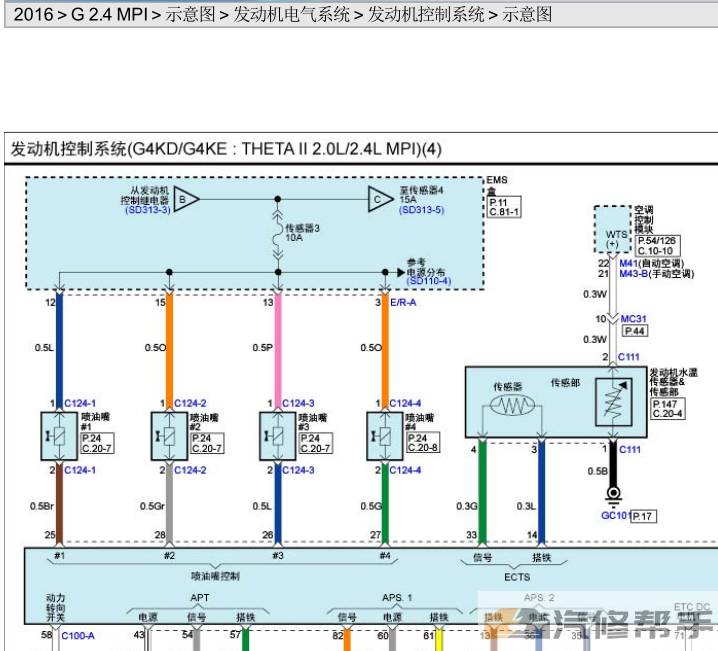Click the sensor coil symbol
The height and width of the screenshot is (651, 718).
click(x=512, y=405)
